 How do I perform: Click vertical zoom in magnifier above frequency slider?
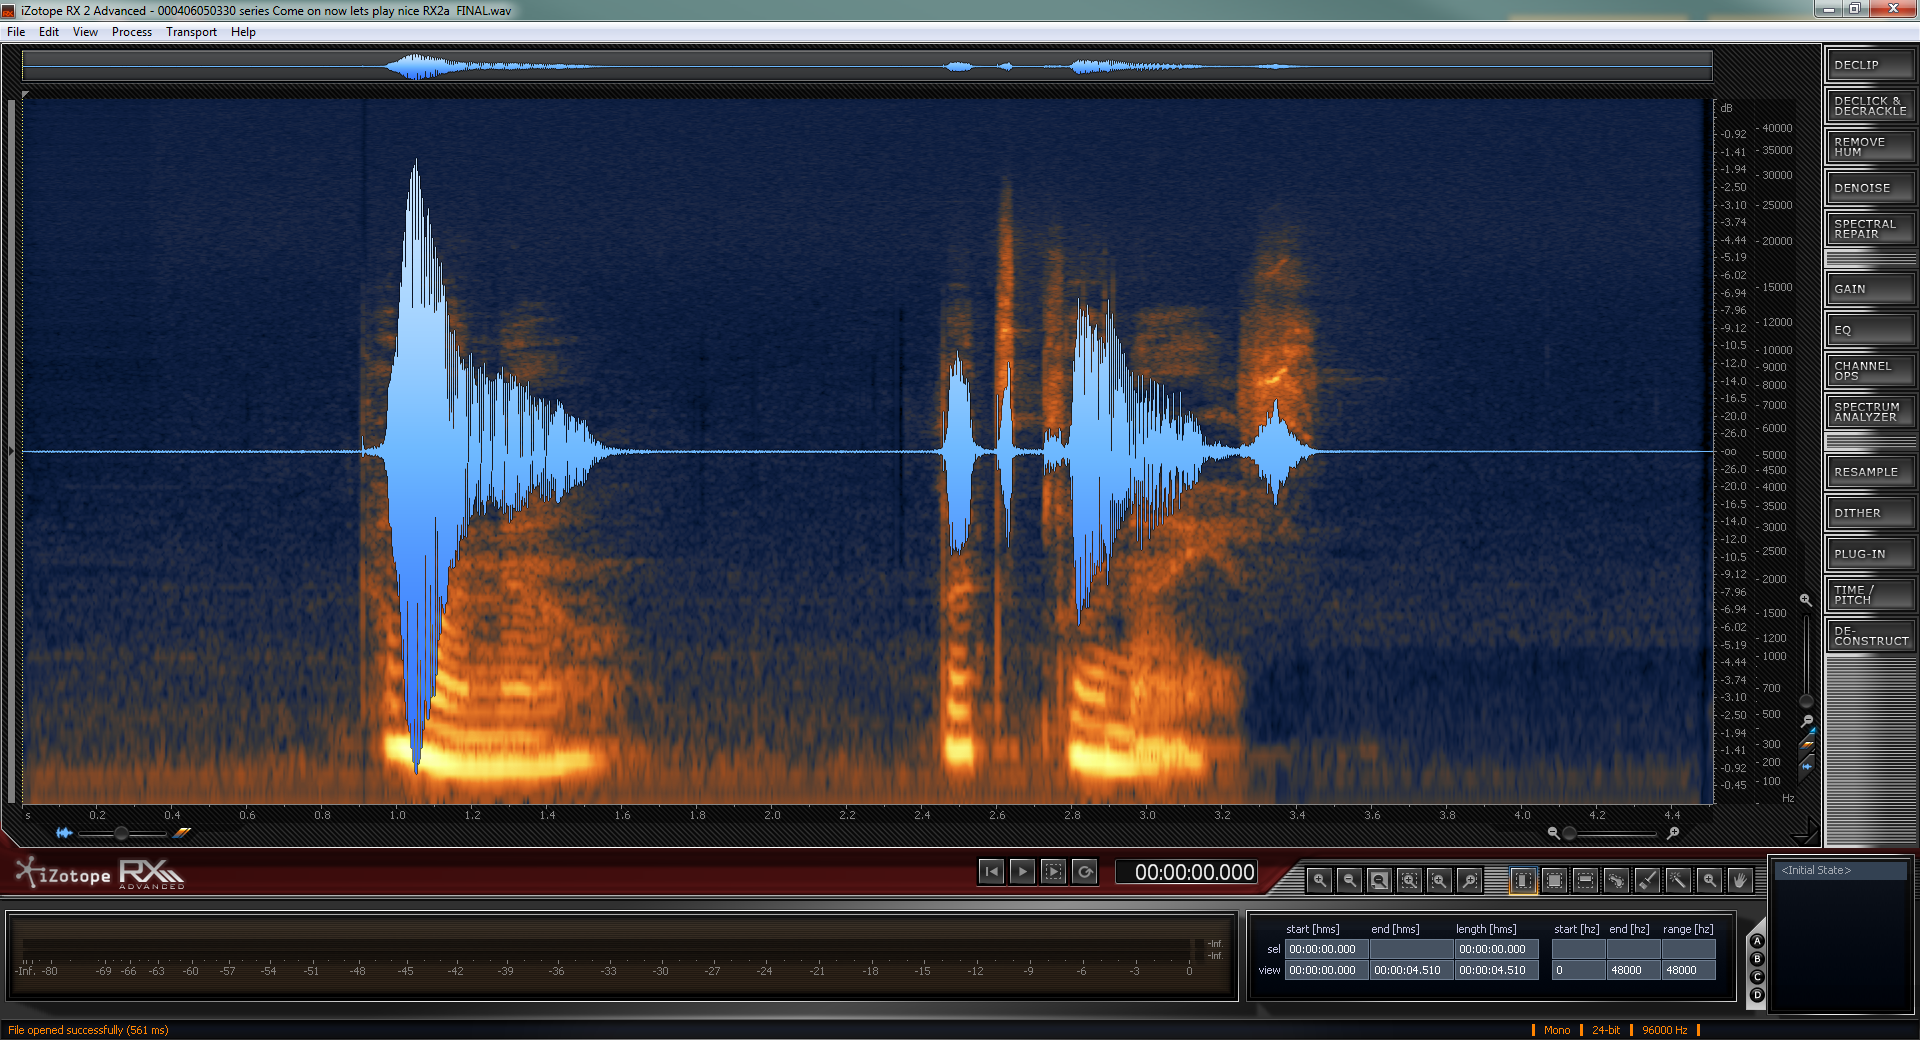[x=1806, y=600]
